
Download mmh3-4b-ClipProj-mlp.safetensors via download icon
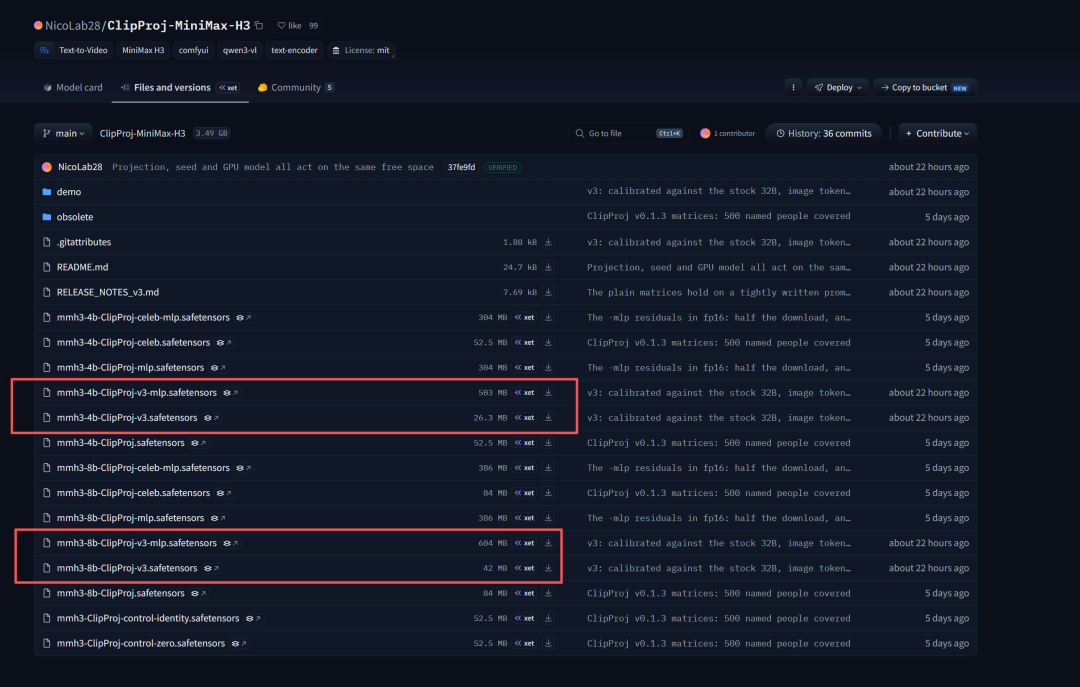click(x=548, y=368)
